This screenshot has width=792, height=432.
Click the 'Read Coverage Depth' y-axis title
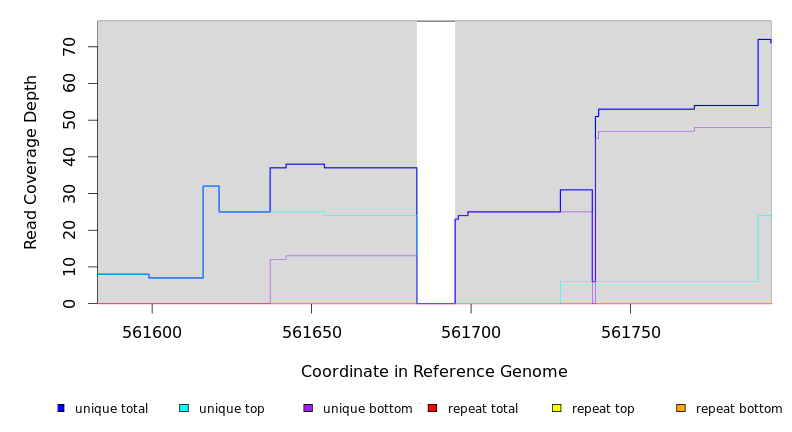tap(32, 162)
